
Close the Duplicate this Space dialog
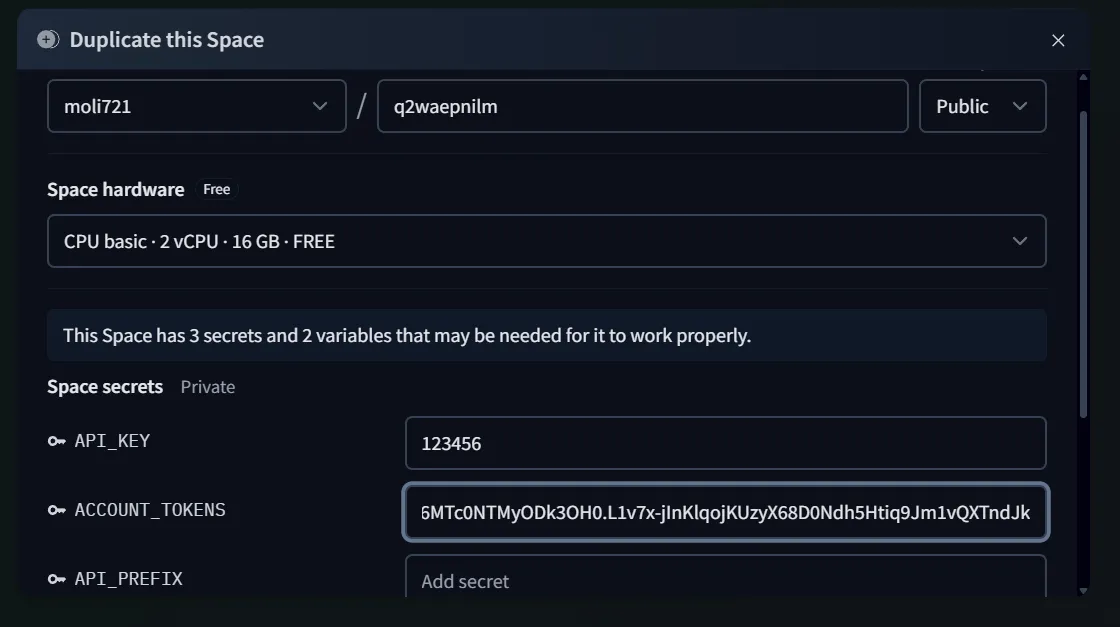(1058, 40)
